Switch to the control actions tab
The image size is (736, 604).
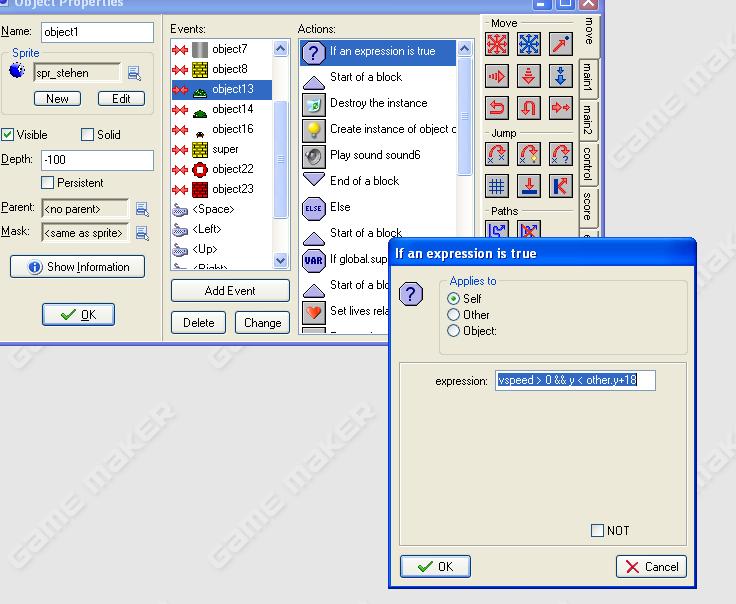click(589, 162)
